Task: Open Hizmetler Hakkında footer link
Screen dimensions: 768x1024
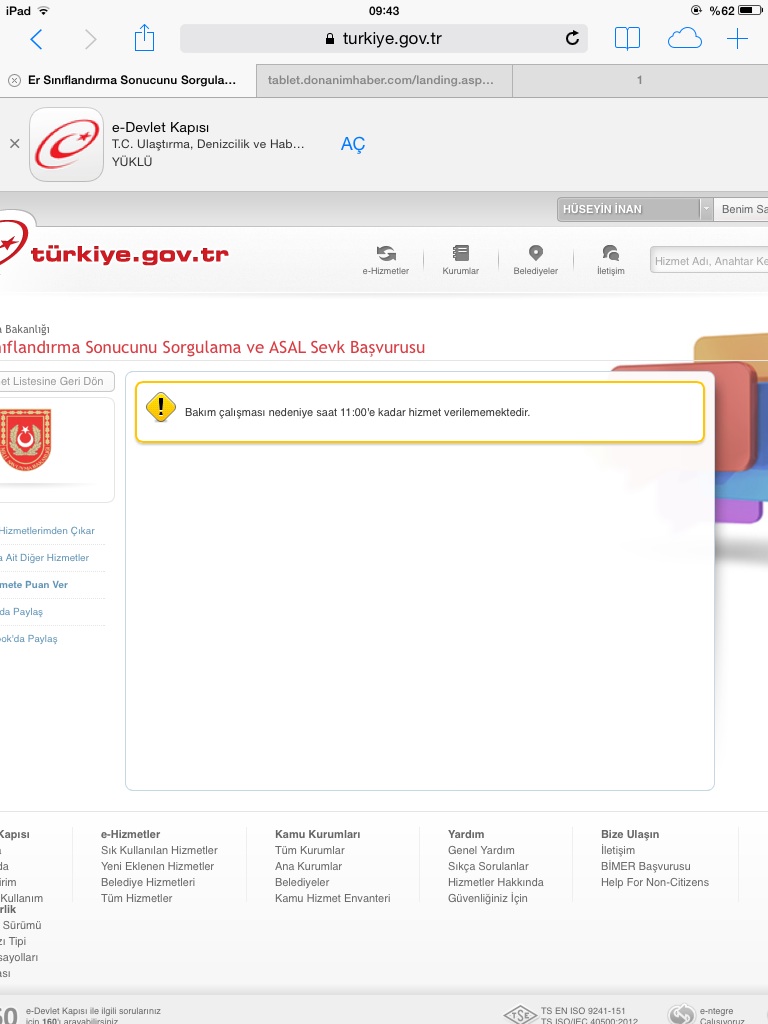Action: coord(496,882)
